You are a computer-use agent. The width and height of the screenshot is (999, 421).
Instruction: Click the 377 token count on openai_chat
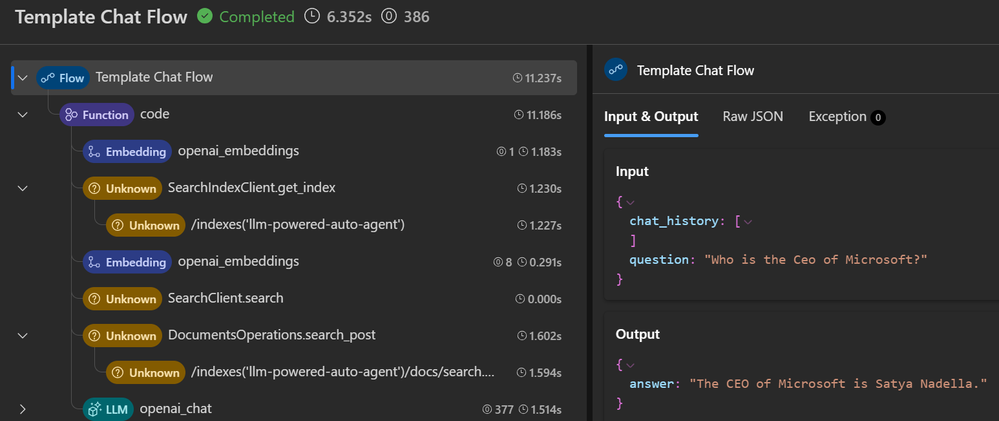[504, 410]
